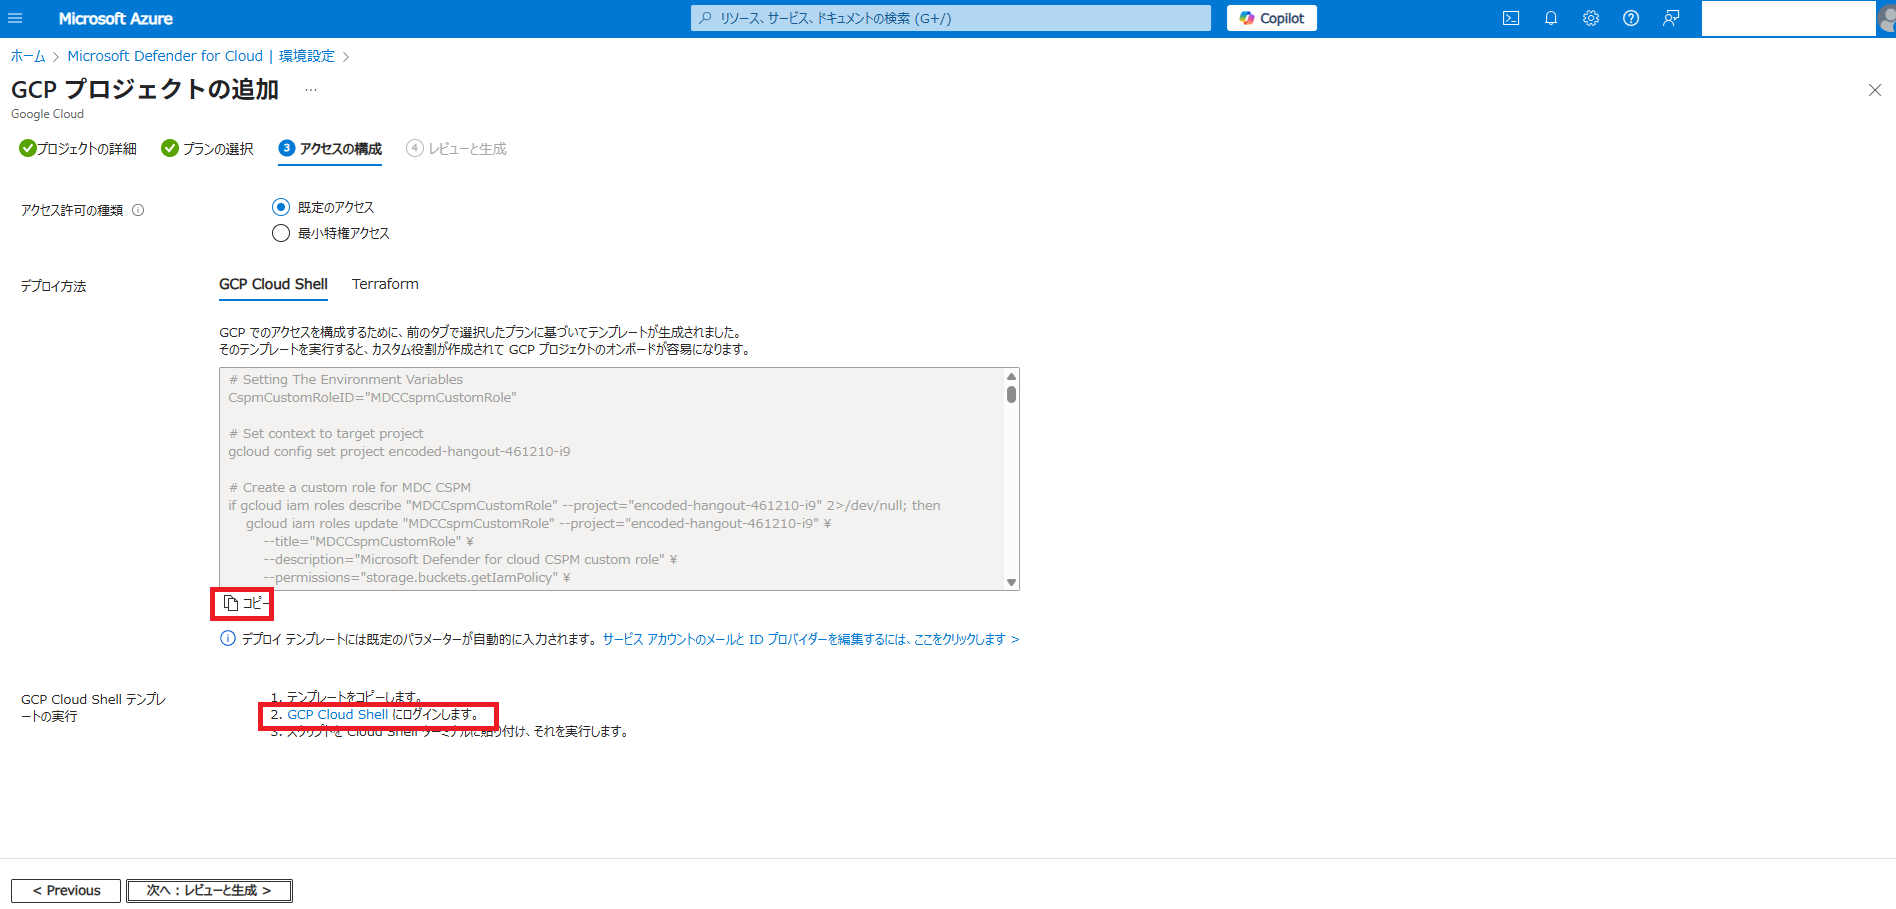Click the Google Cloud subtitle text
Screen dimensions: 1896x909
pos(47,114)
